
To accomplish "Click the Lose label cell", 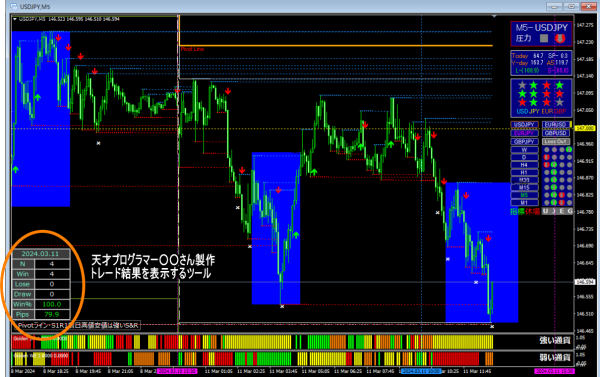I will tap(23, 284).
